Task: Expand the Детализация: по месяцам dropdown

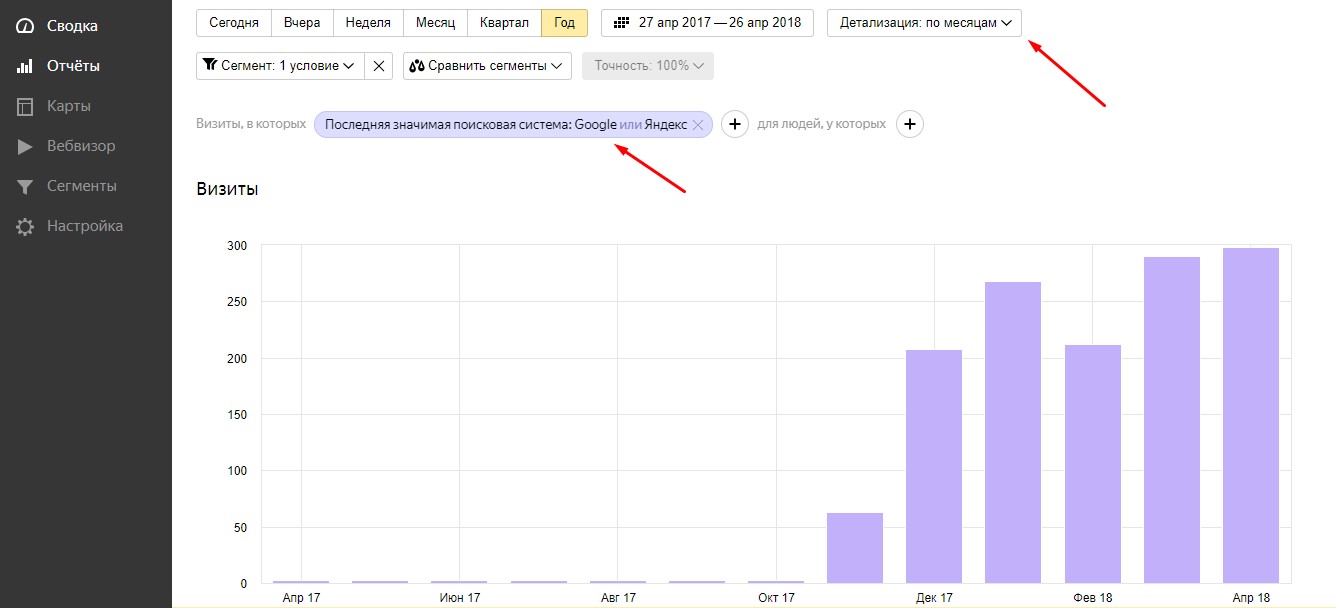Action: click(925, 22)
